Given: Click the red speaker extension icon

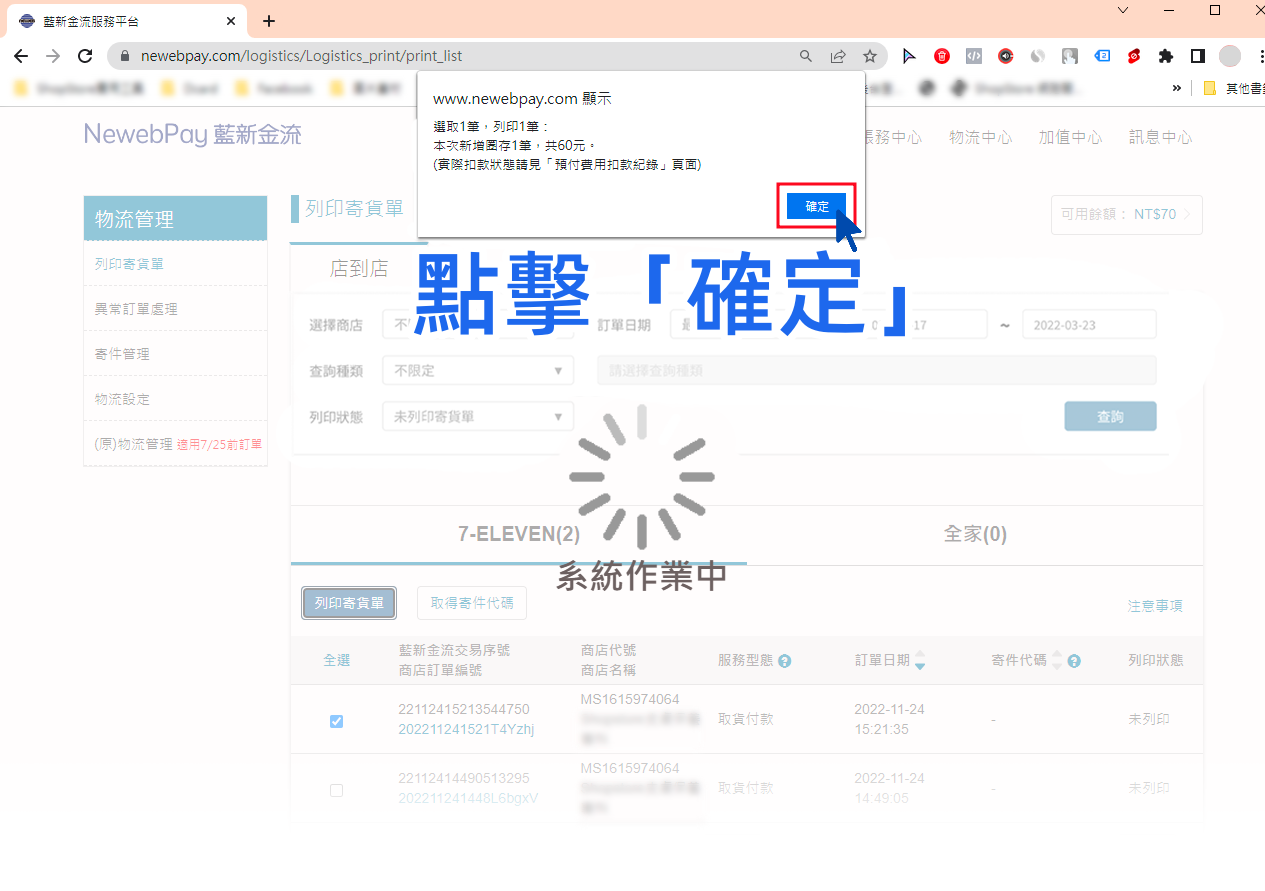Looking at the screenshot, I should tap(1006, 56).
